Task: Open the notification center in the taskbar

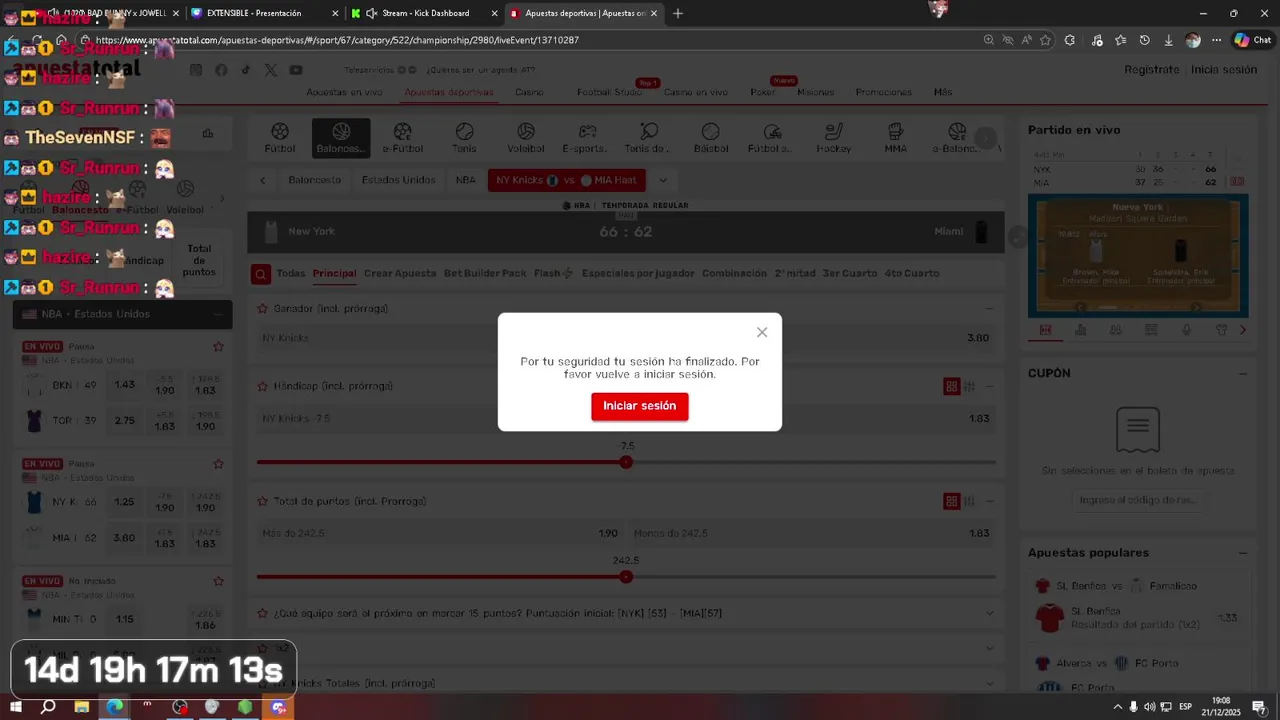Action: tap(1259, 707)
